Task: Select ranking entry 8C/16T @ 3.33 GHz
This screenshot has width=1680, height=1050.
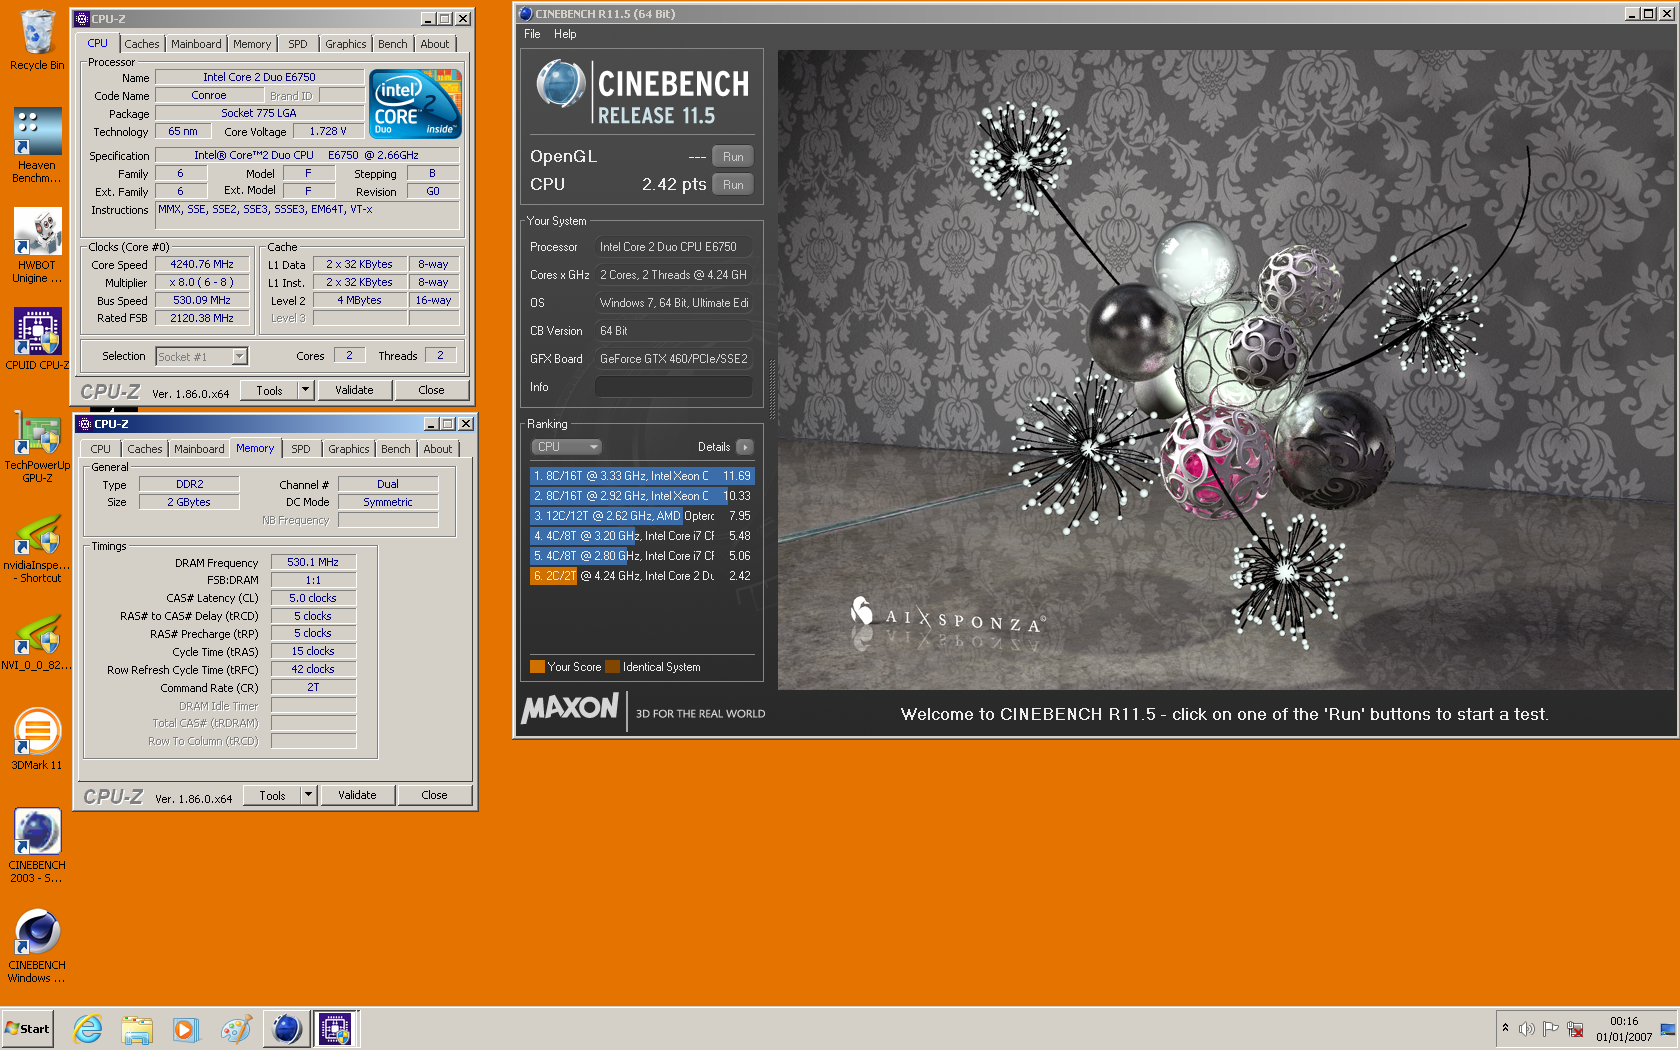Action: tap(641, 476)
